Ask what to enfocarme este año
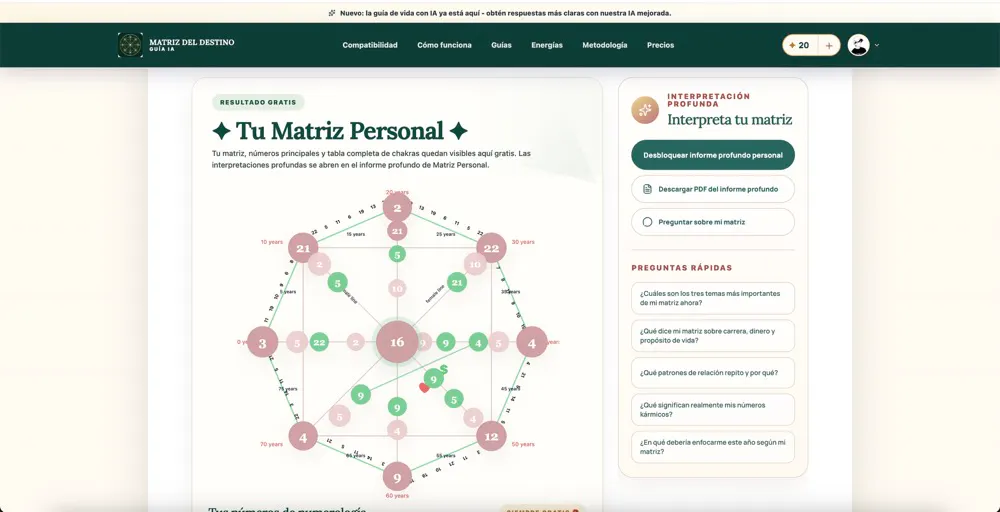The height and width of the screenshot is (512, 1000). coord(712,447)
